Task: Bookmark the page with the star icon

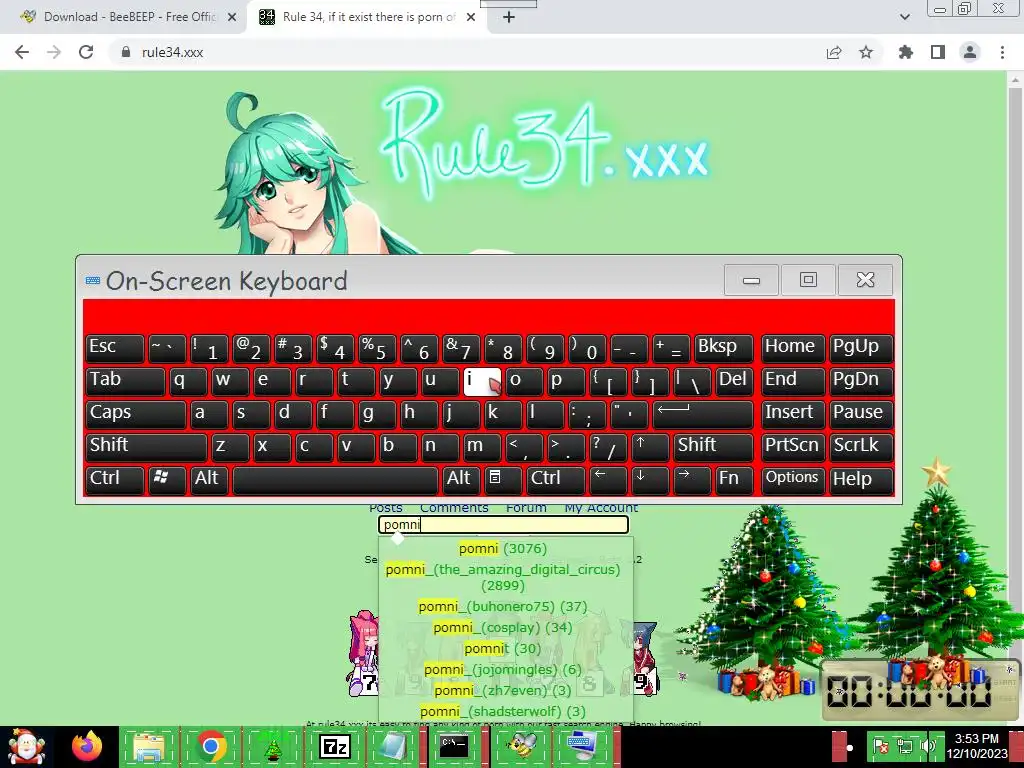Action: pyautogui.click(x=866, y=52)
